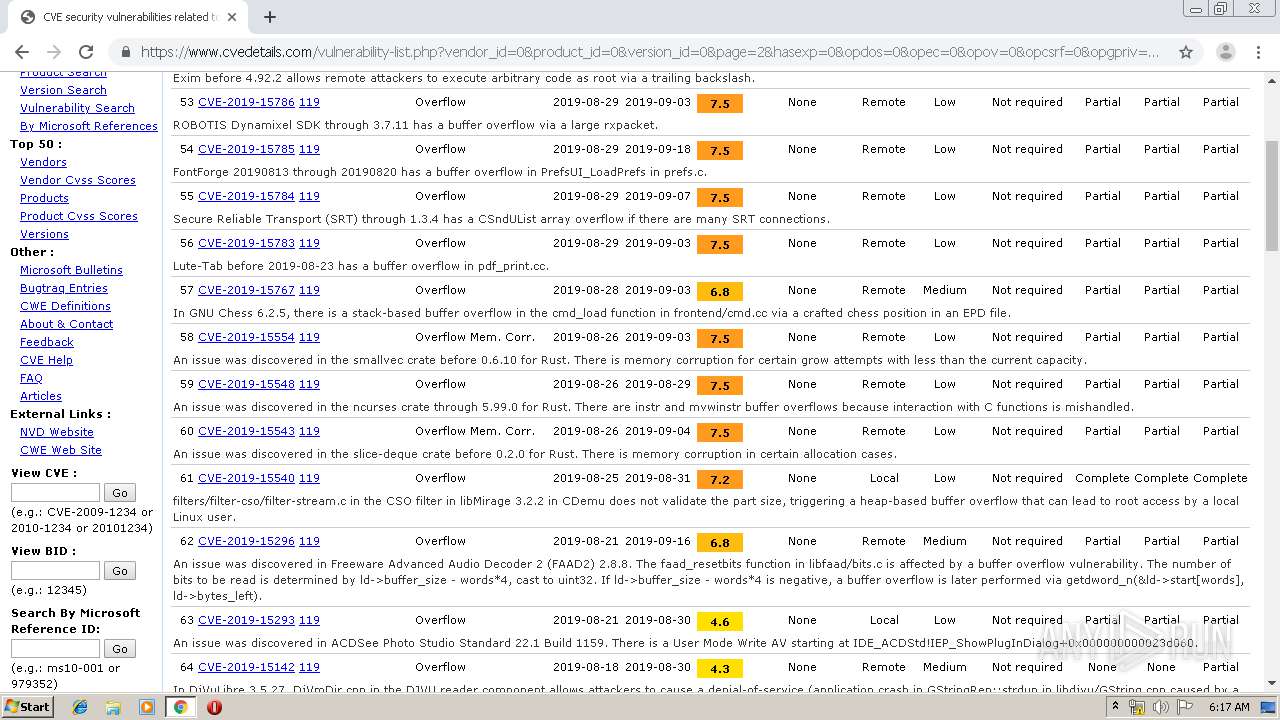Open the media player taskbar icon
The image size is (1280, 720).
[147, 707]
